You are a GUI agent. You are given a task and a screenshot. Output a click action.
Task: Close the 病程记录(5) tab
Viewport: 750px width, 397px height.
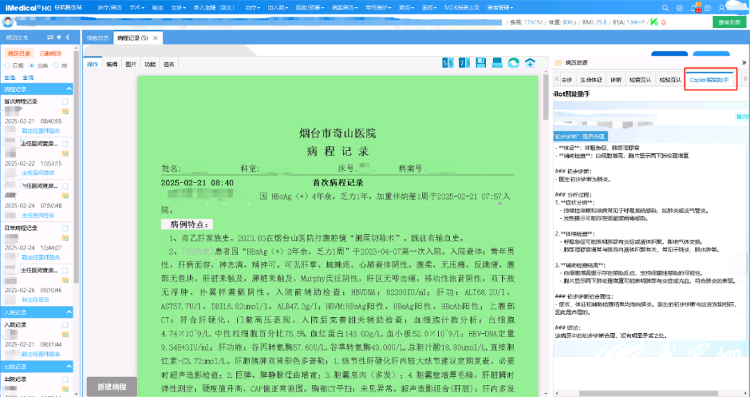click(155, 38)
